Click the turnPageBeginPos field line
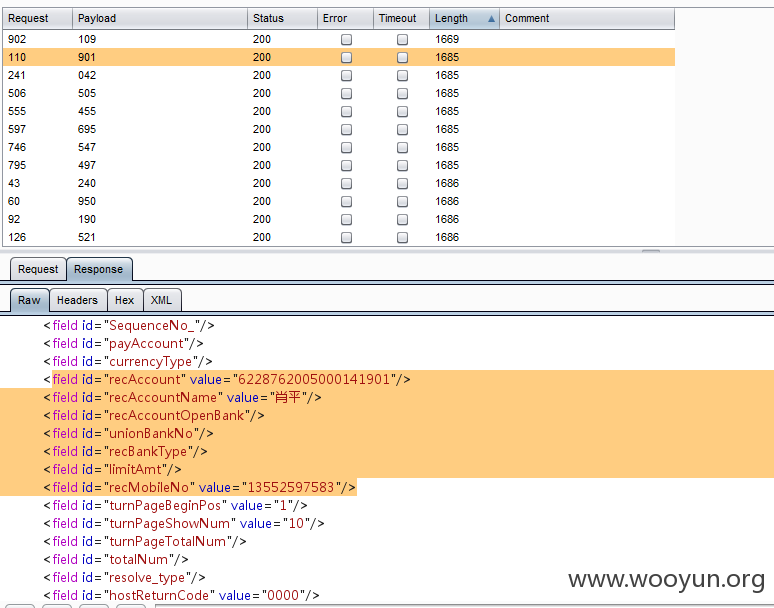Screen dimensions: 774x608 pos(175,505)
